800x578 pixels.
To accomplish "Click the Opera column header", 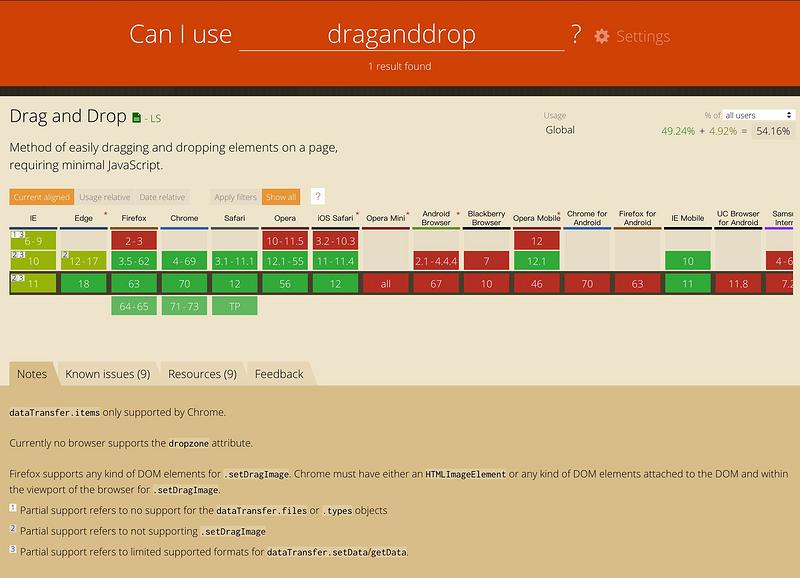I will [285, 218].
